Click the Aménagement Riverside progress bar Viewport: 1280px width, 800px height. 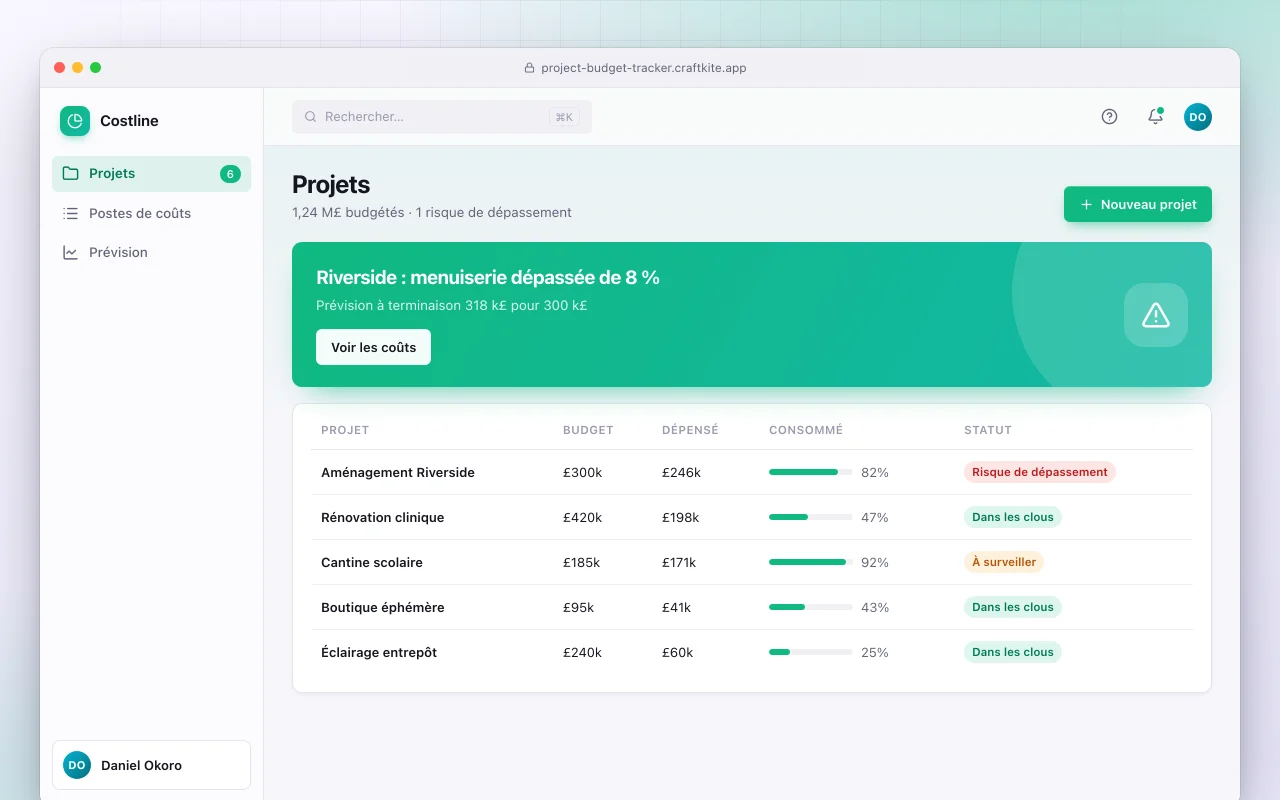click(x=811, y=472)
